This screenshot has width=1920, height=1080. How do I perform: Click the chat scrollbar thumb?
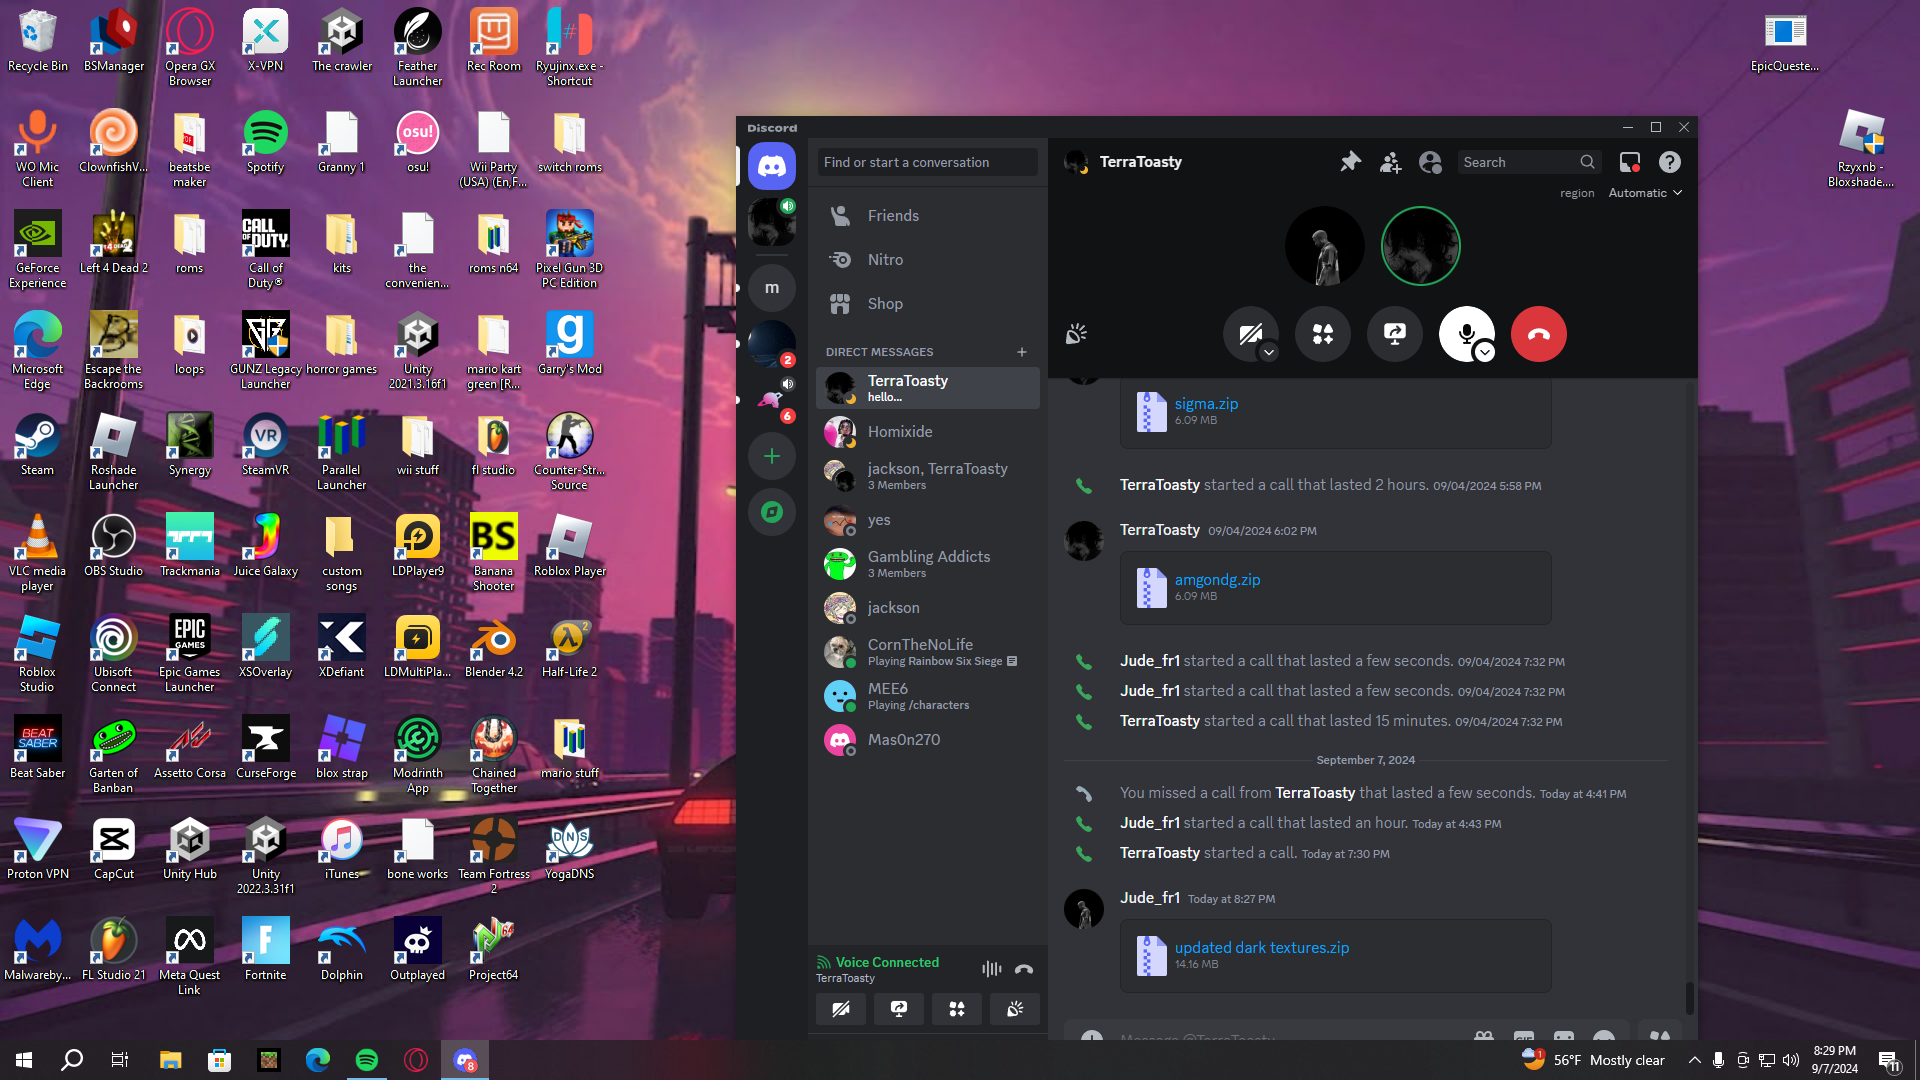[x=1689, y=996]
